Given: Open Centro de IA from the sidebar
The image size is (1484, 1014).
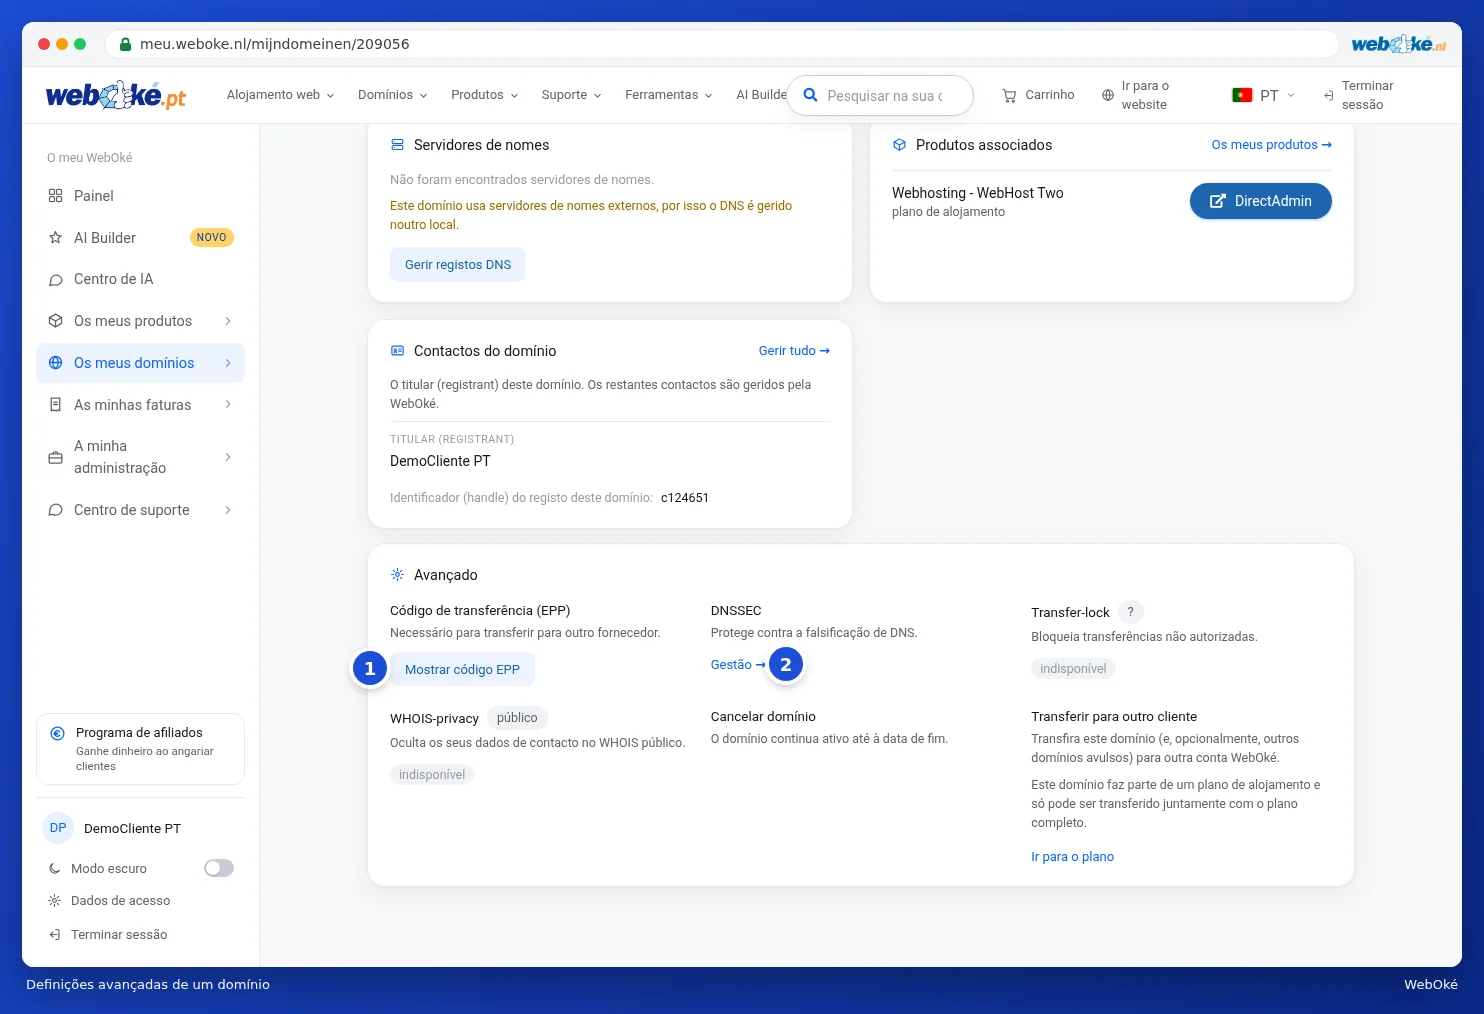Looking at the screenshot, I should (140, 279).
